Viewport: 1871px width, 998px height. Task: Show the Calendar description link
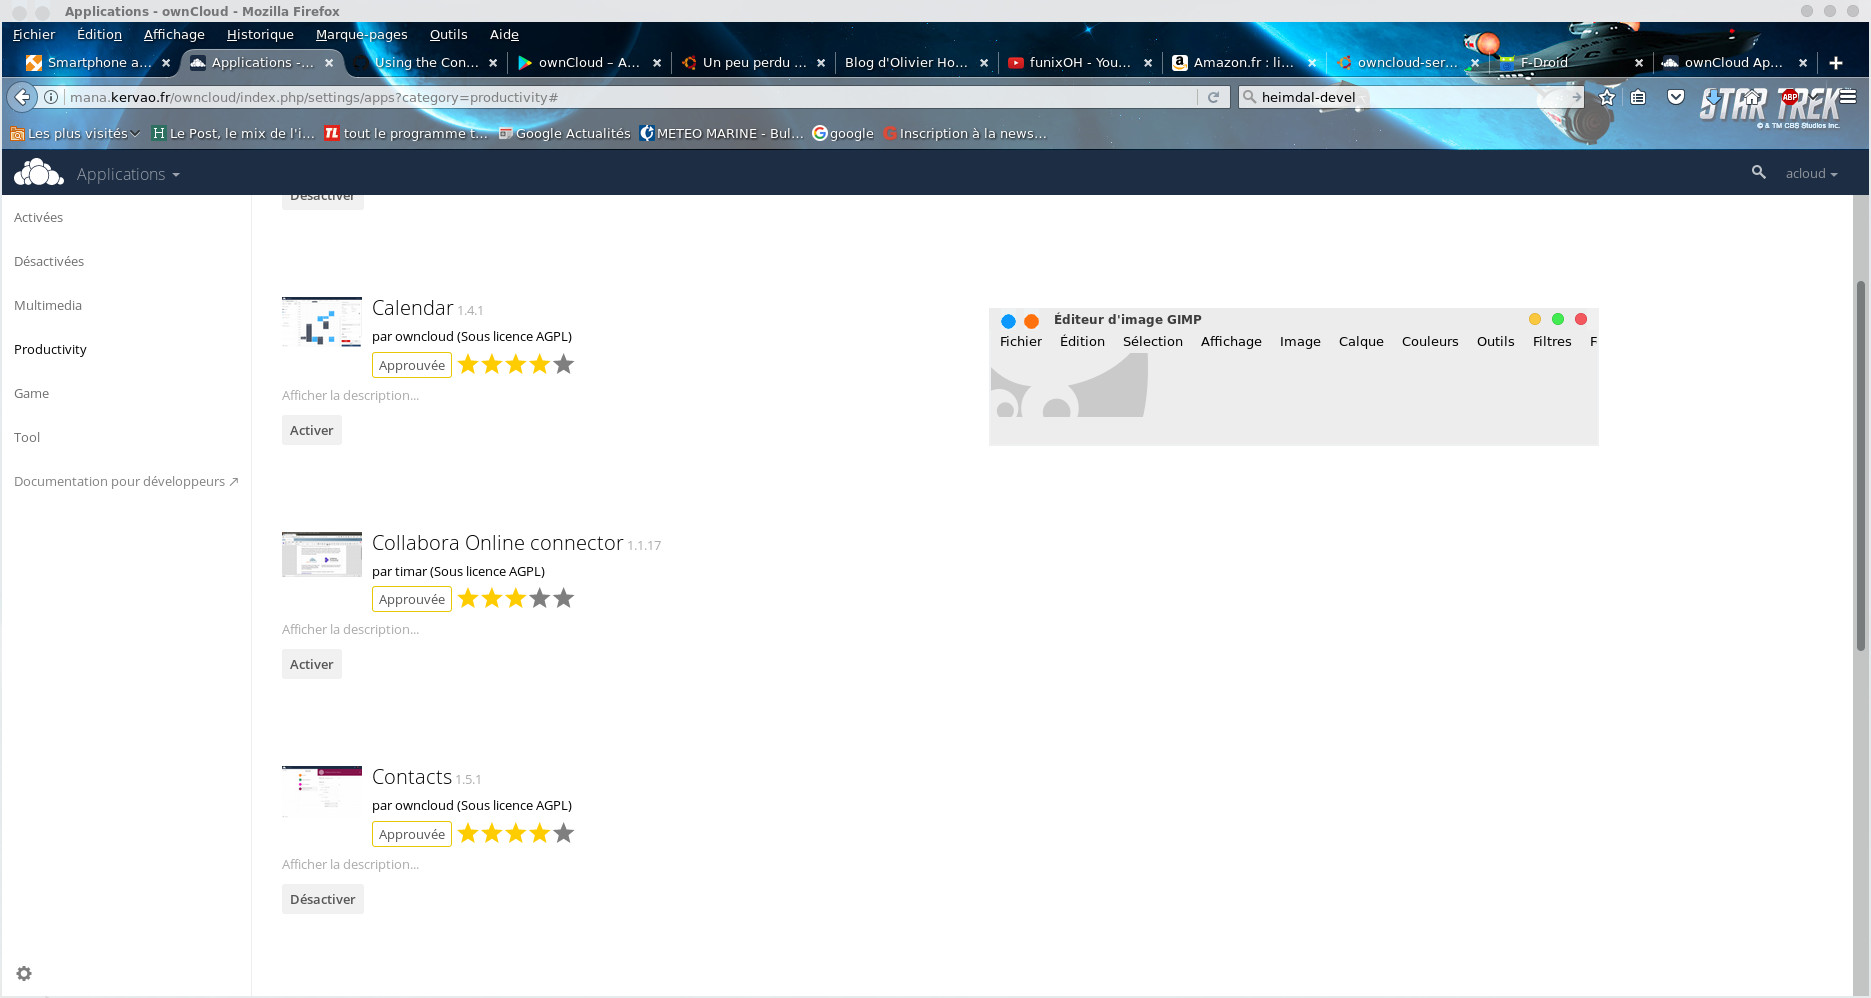(x=350, y=395)
